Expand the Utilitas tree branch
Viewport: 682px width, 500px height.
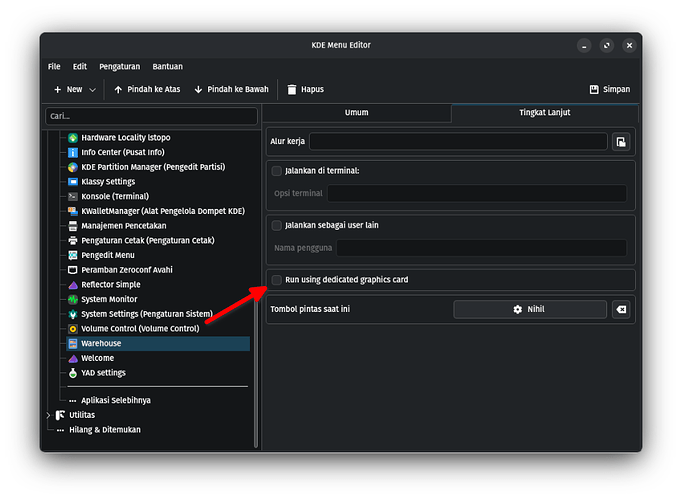tap(49, 416)
